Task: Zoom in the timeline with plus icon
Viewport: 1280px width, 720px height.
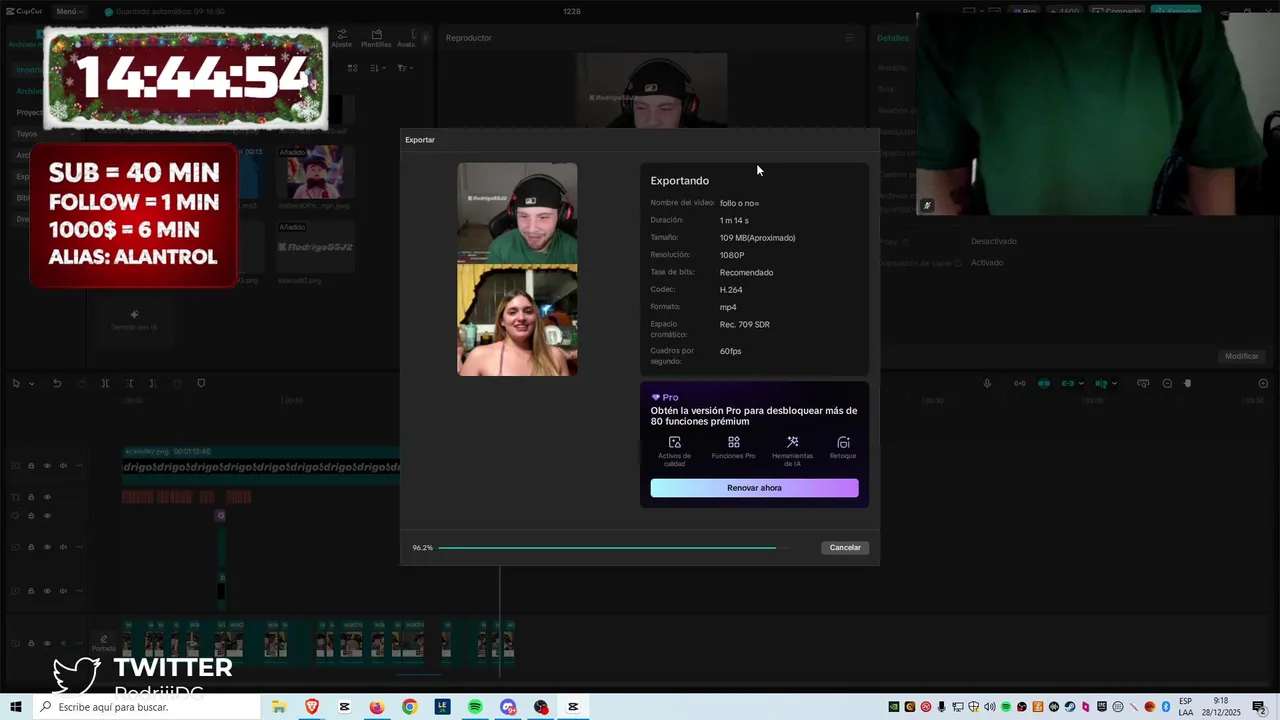Action: point(1263,384)
